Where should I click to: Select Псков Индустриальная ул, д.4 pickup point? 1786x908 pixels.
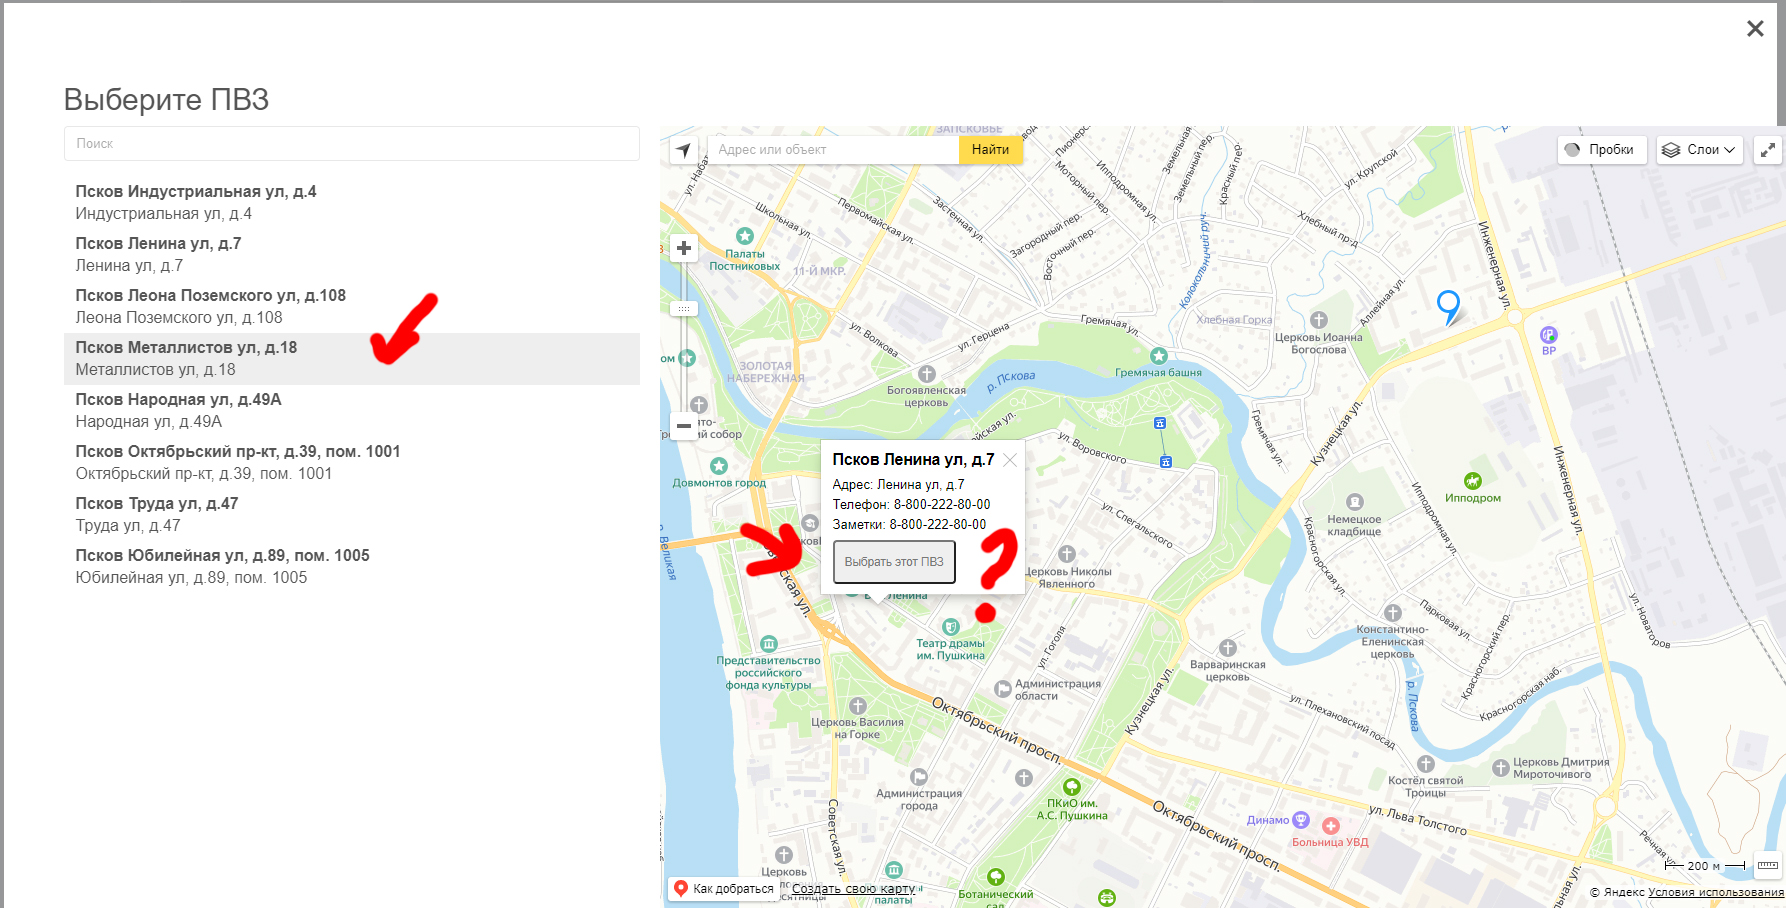pyautogui.click(x=196, y=201)
